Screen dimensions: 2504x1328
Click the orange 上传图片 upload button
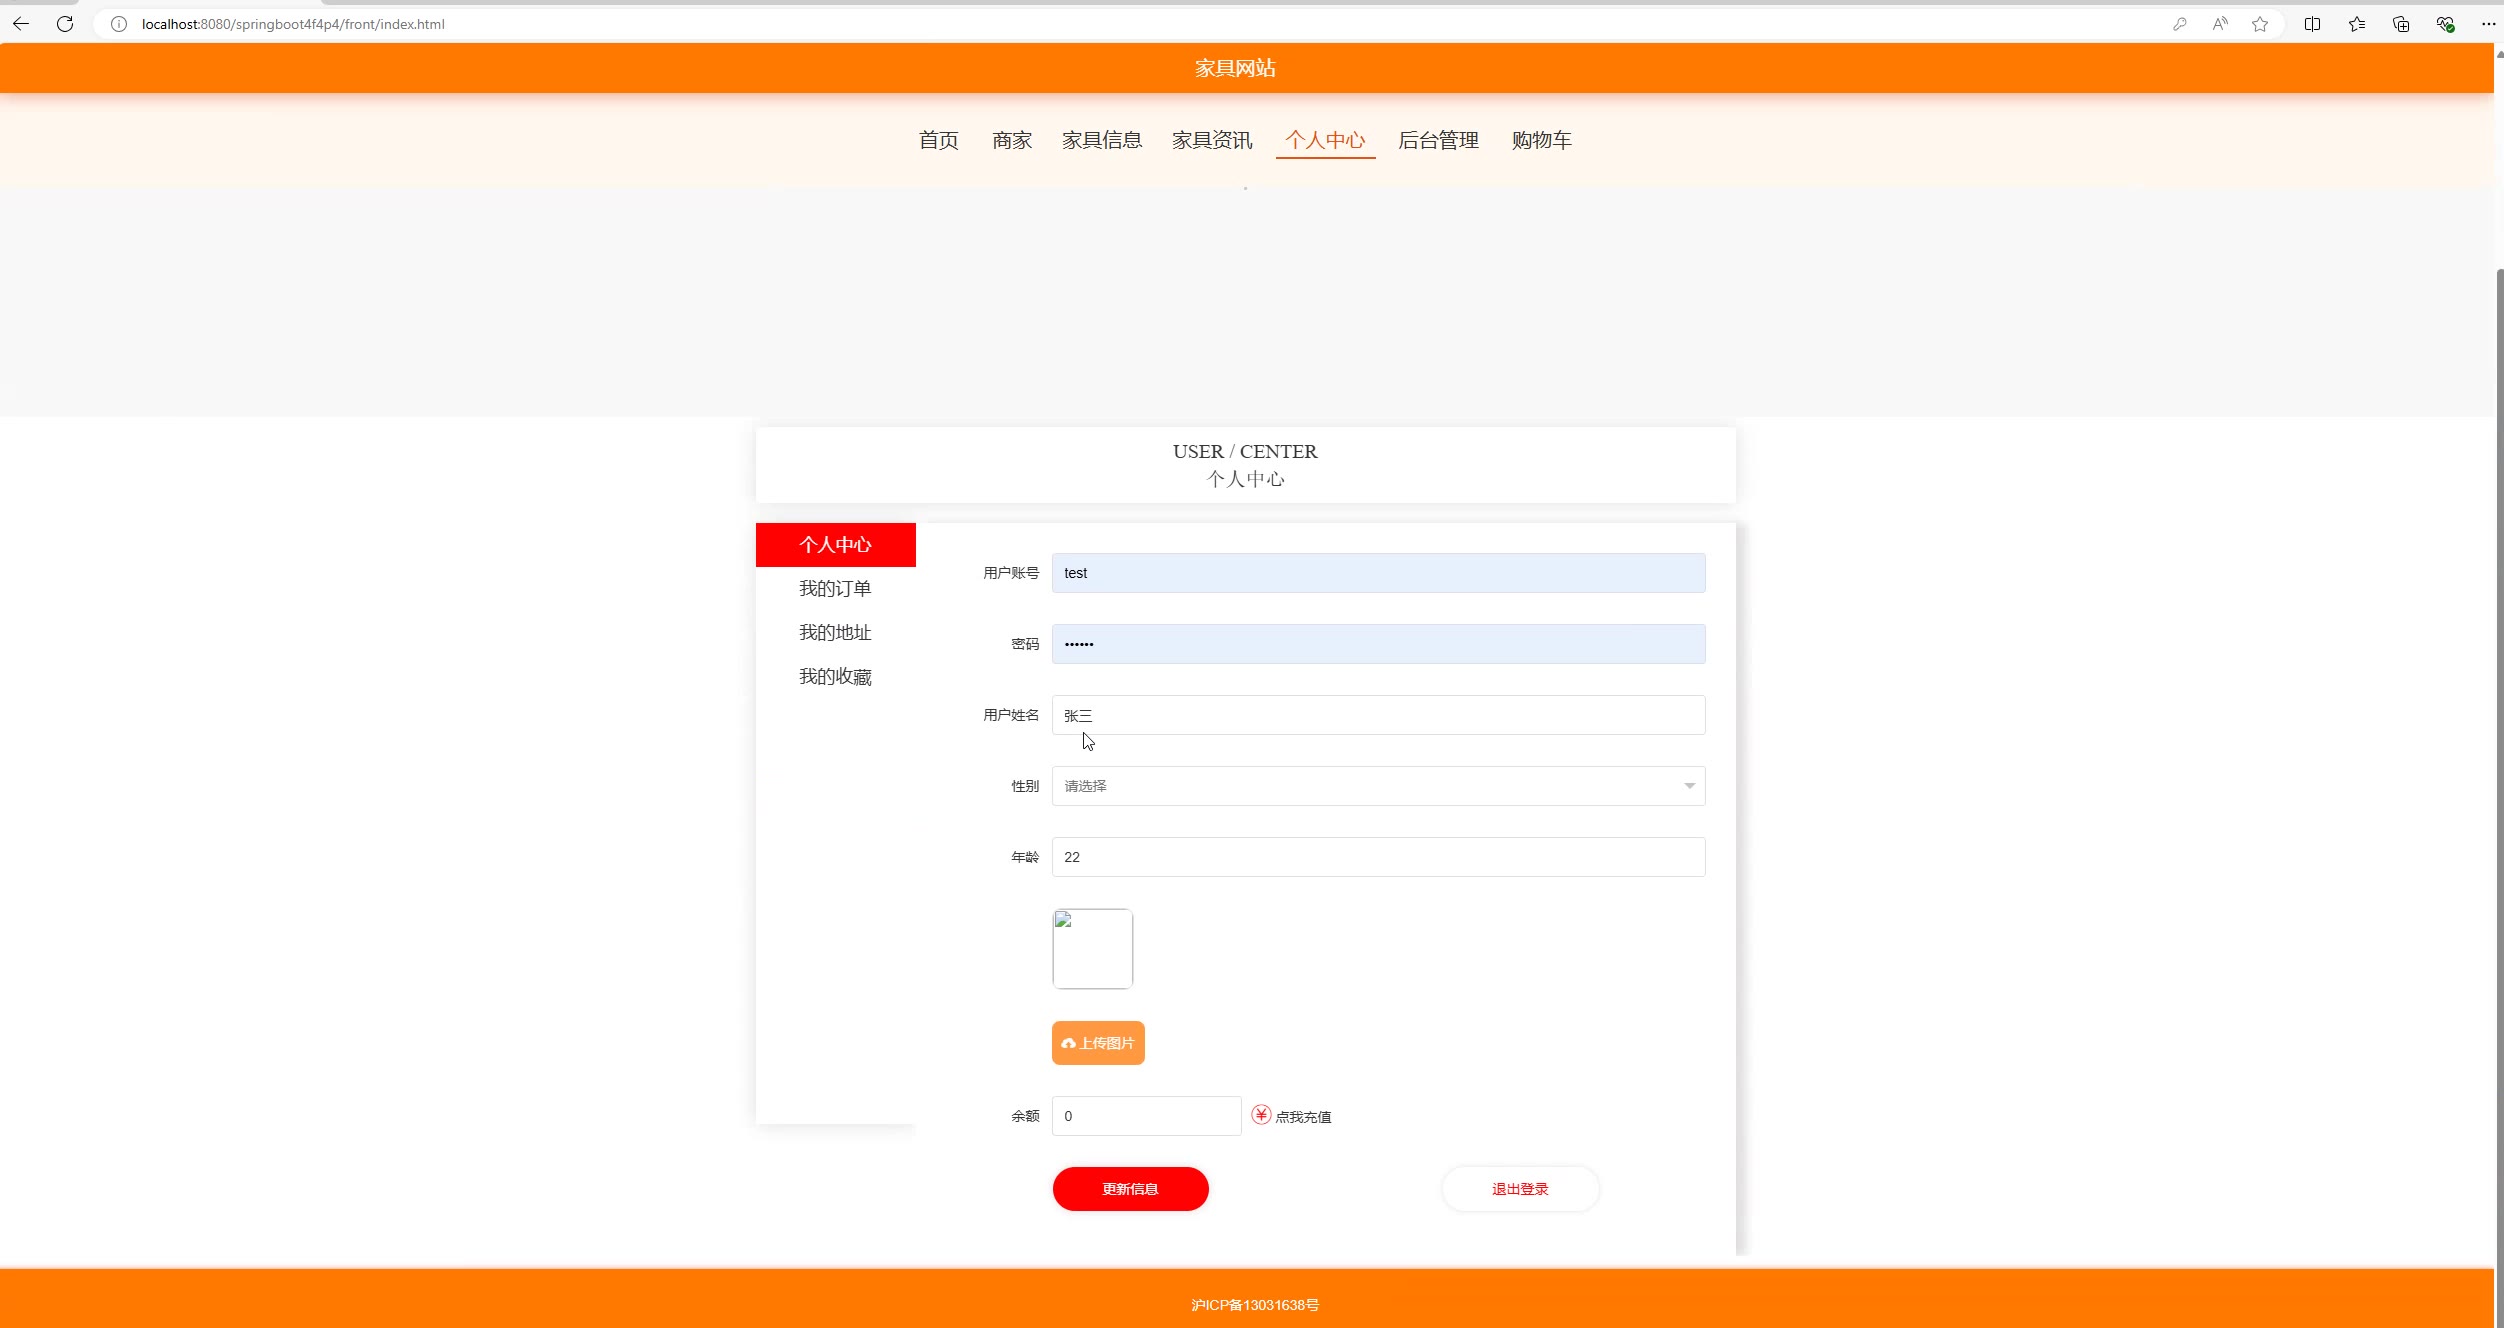[1098, 1043]
